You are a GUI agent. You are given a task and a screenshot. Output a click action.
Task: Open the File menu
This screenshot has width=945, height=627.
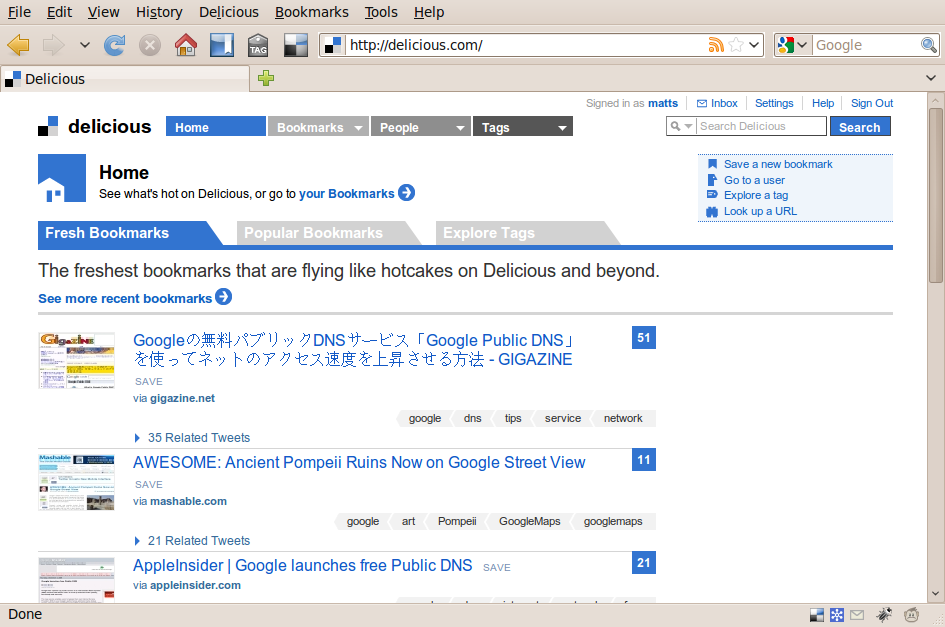pos(19,12)
